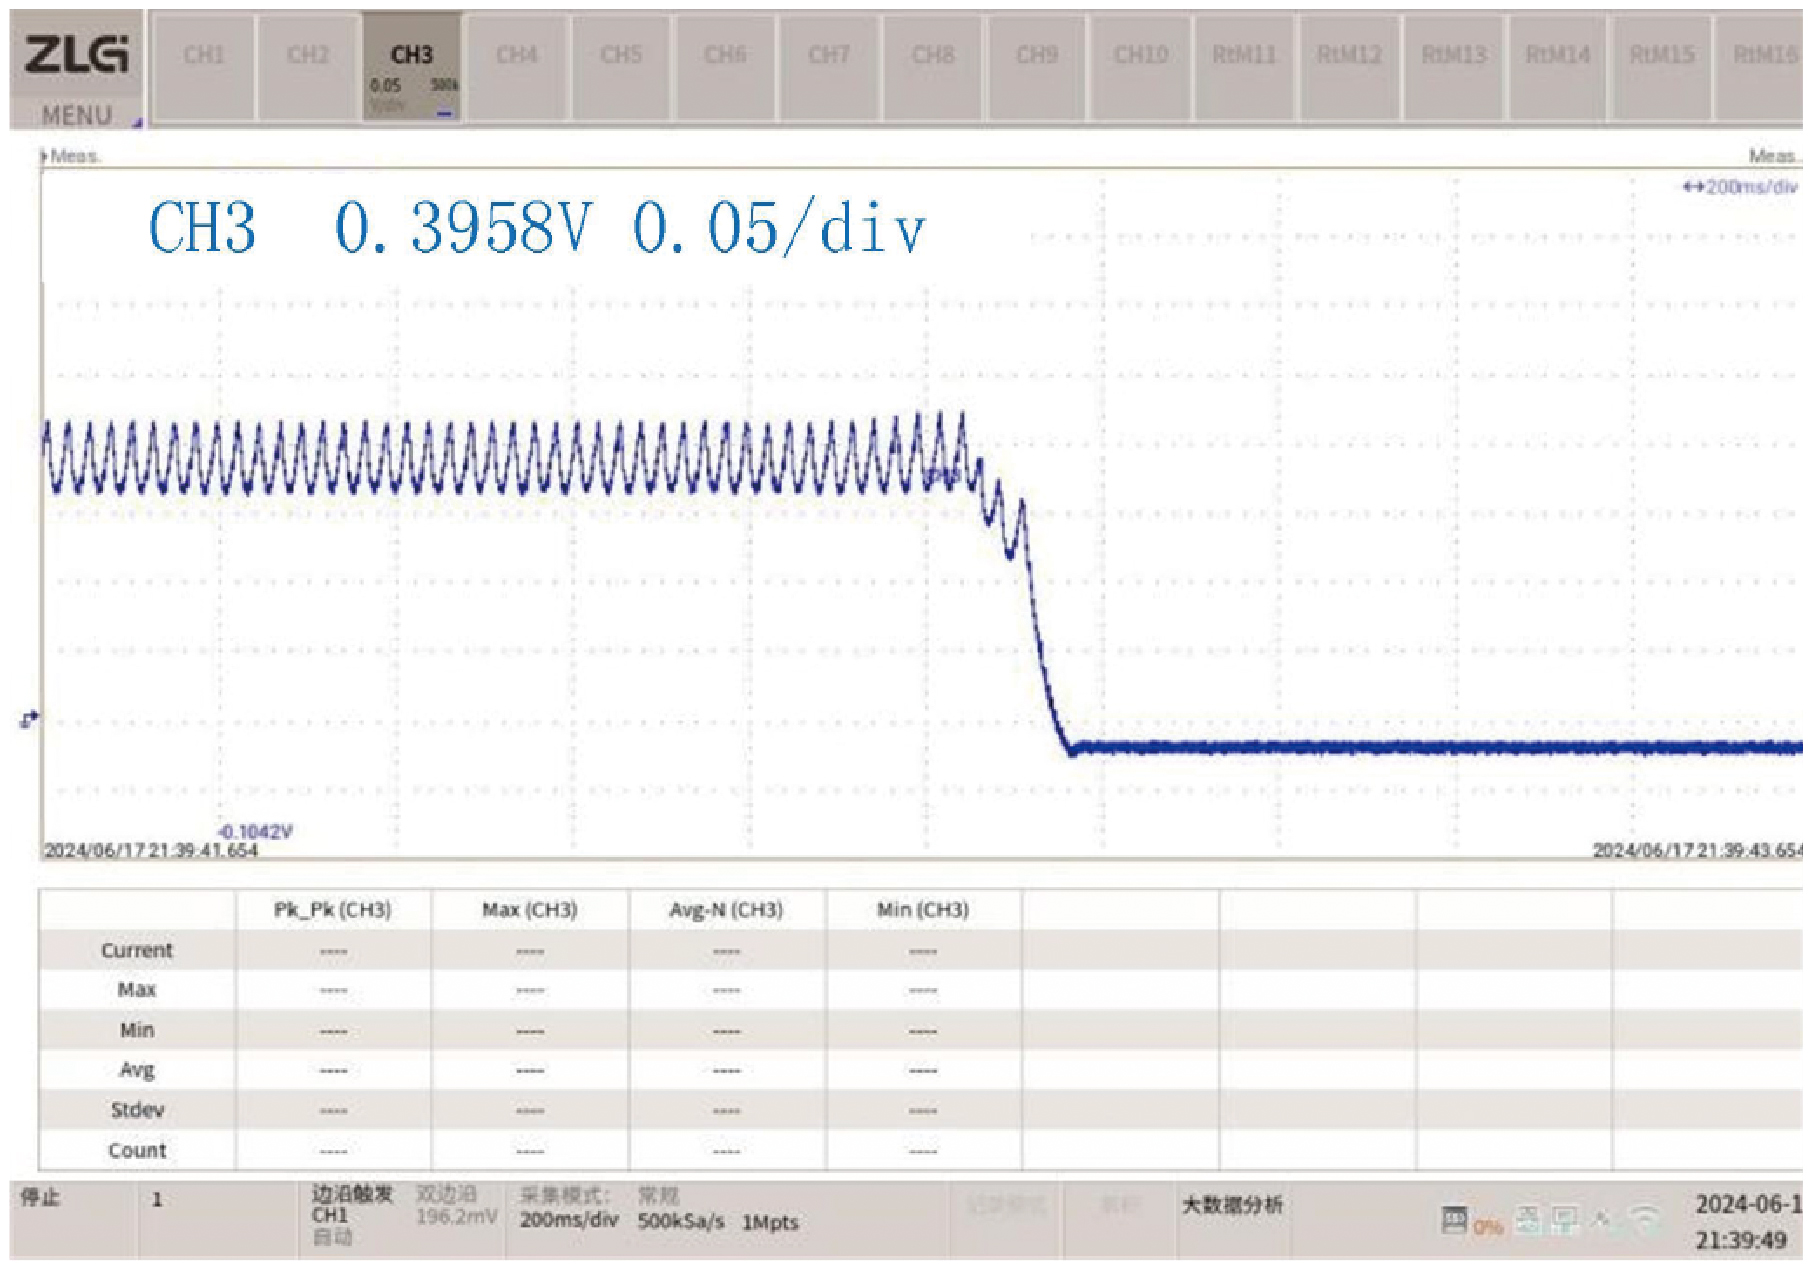Click the remote display icon in status bar
This screenshot has height=1267, width=1813.
(1565, 1219)
